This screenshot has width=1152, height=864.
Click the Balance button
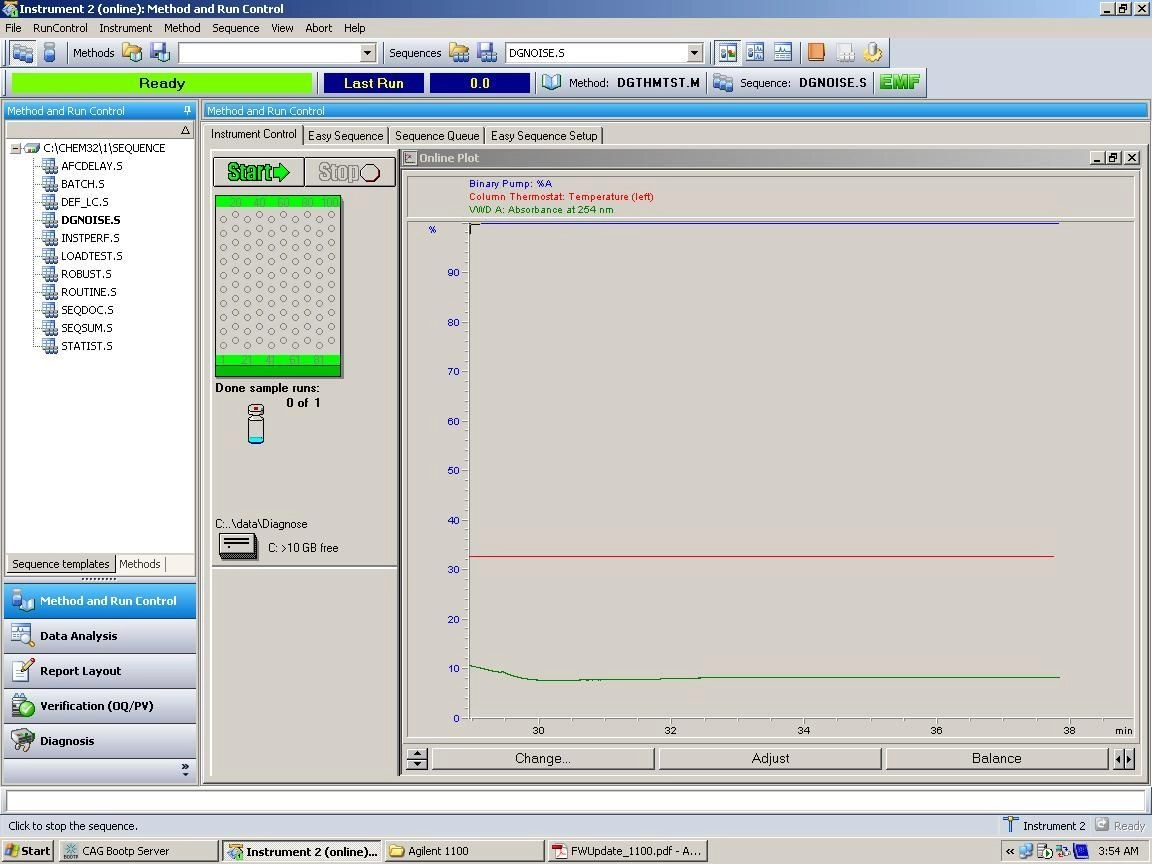pyautogui.click(x=997, y=758)
